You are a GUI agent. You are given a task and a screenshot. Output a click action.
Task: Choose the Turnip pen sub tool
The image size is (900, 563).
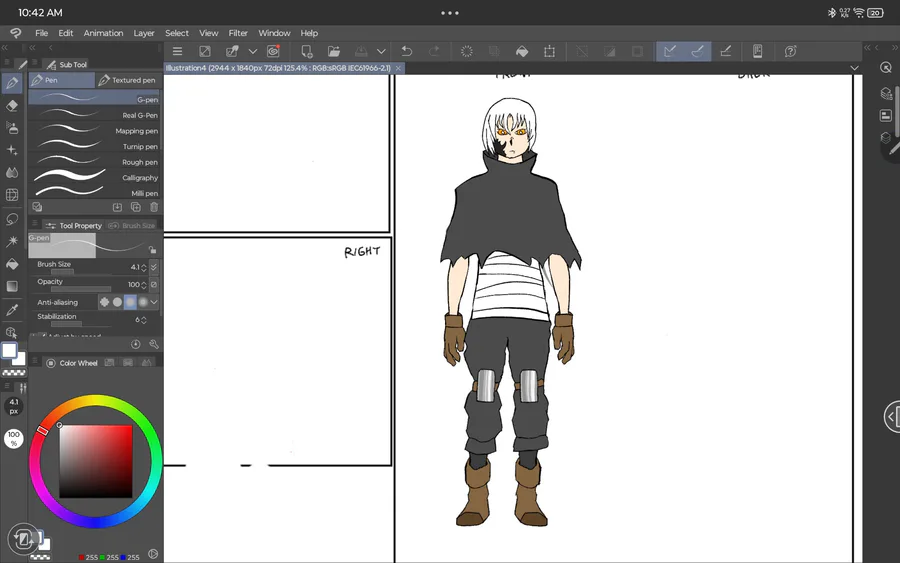(x=95, y=146)
